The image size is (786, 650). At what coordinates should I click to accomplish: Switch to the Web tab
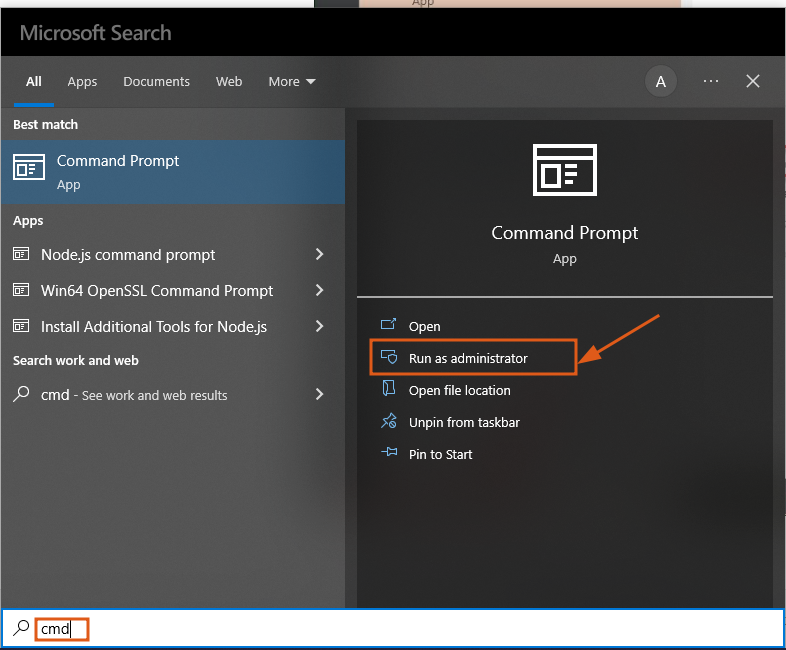[x=229, y=81]
